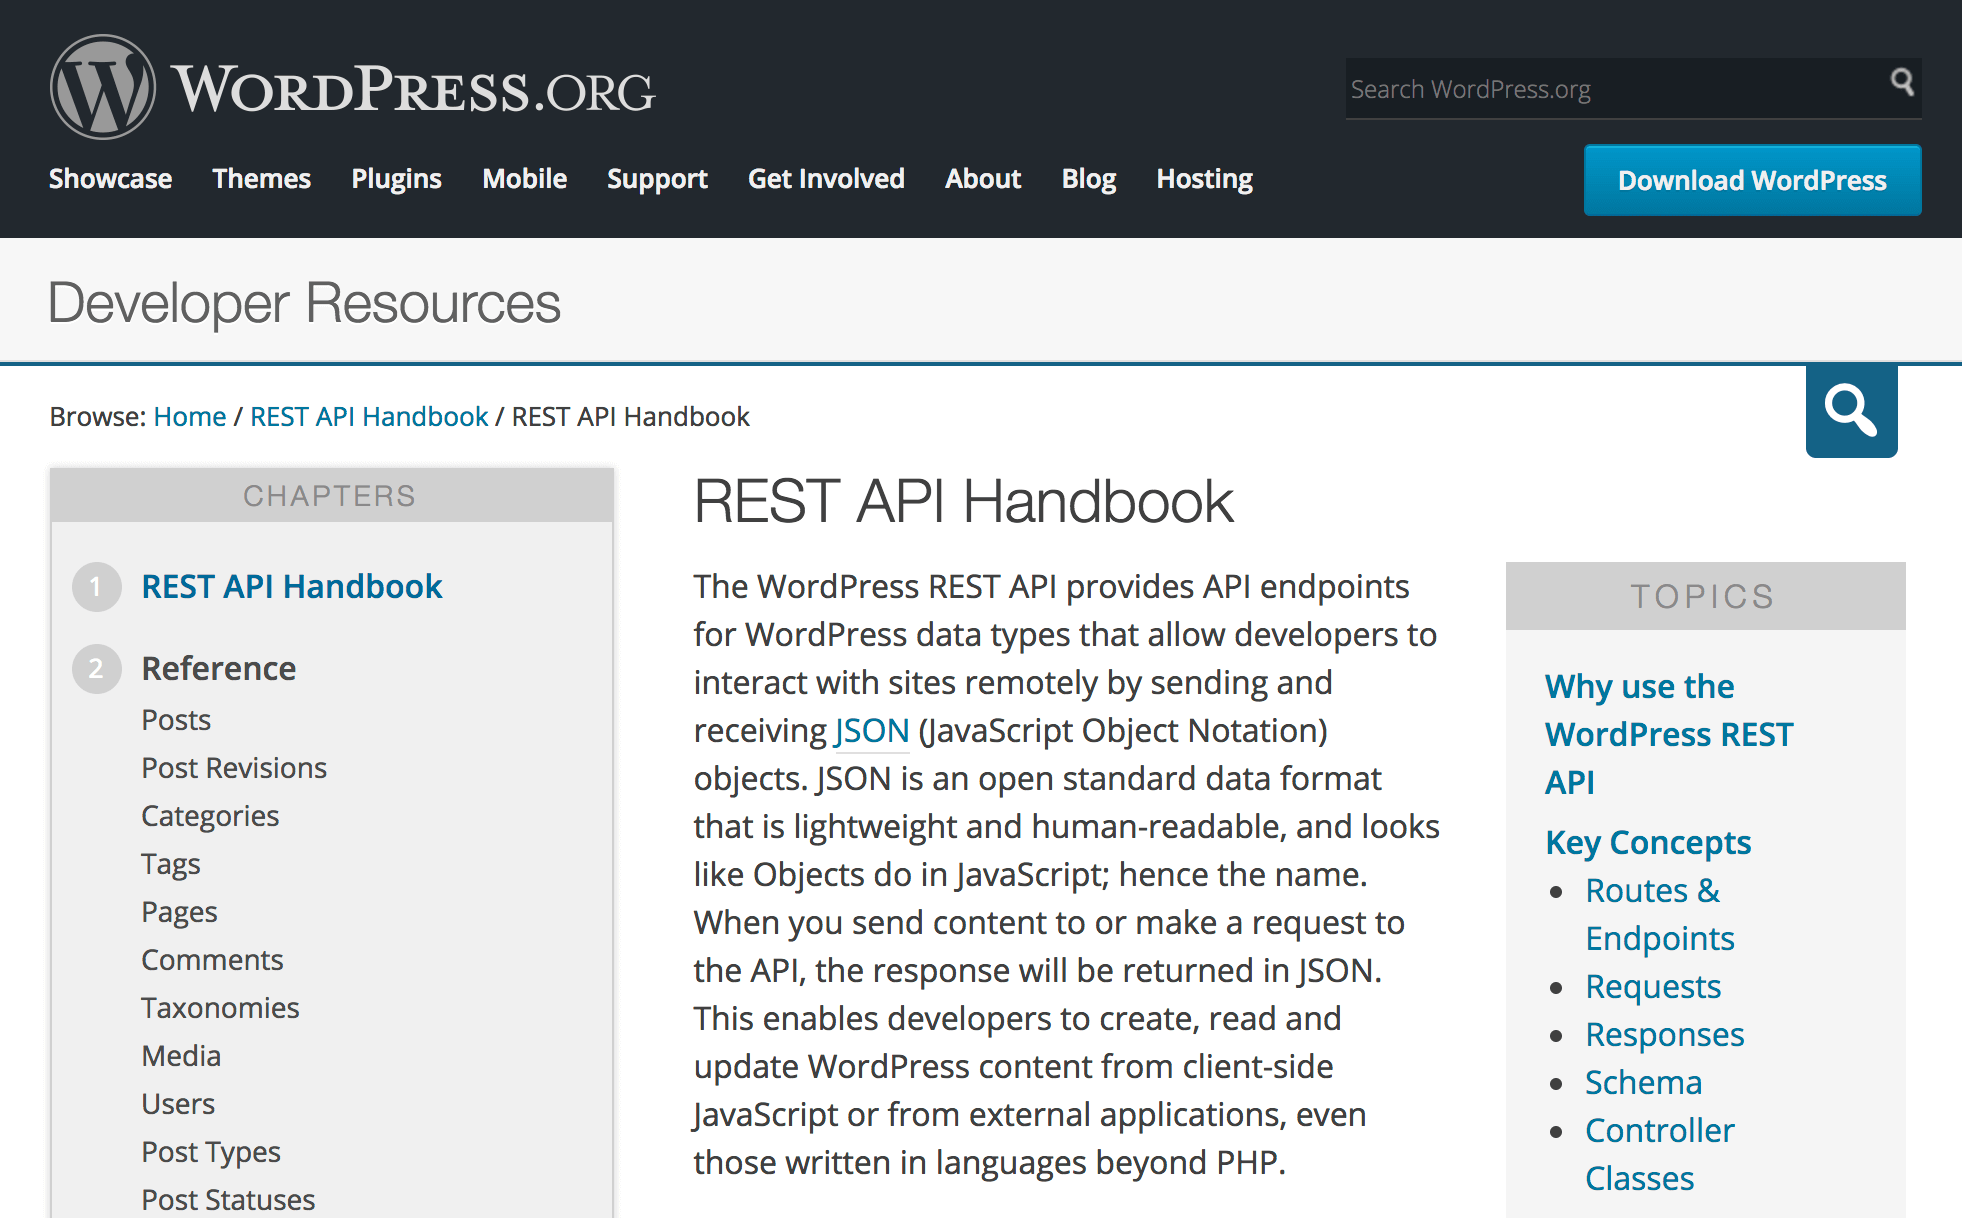The width and height of the screenshot is (1962, 1218).
Task: Open the Support navigation page
Action: 656,178
